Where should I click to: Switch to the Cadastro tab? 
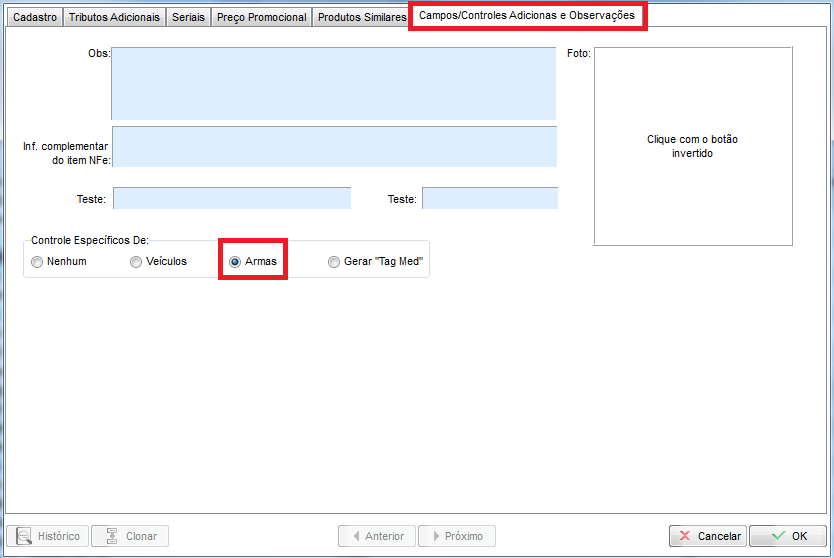[x=35, y=17]
